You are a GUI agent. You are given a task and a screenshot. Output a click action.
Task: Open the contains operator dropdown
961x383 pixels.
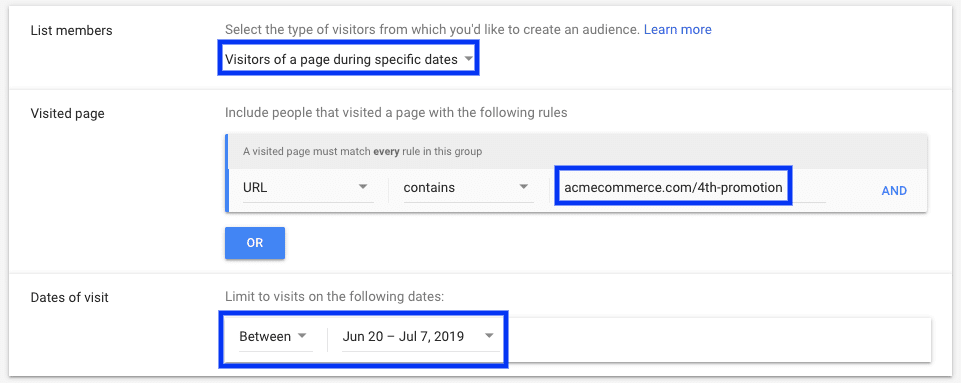coord(467,188)
